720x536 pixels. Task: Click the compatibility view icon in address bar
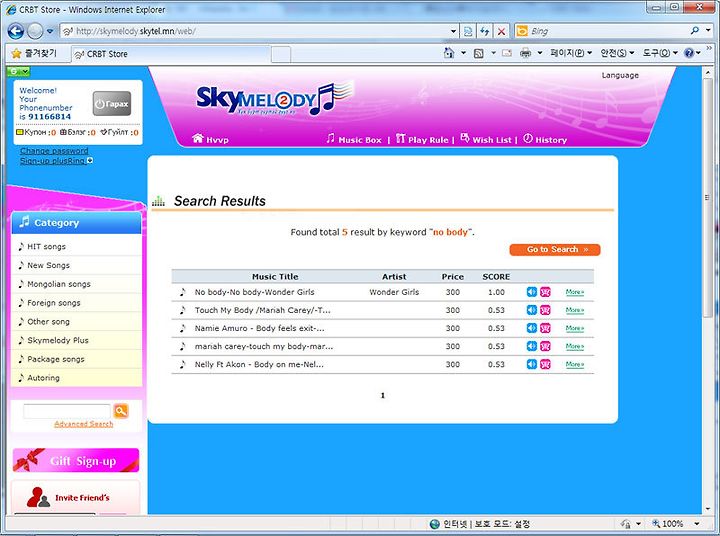(468, 31)
